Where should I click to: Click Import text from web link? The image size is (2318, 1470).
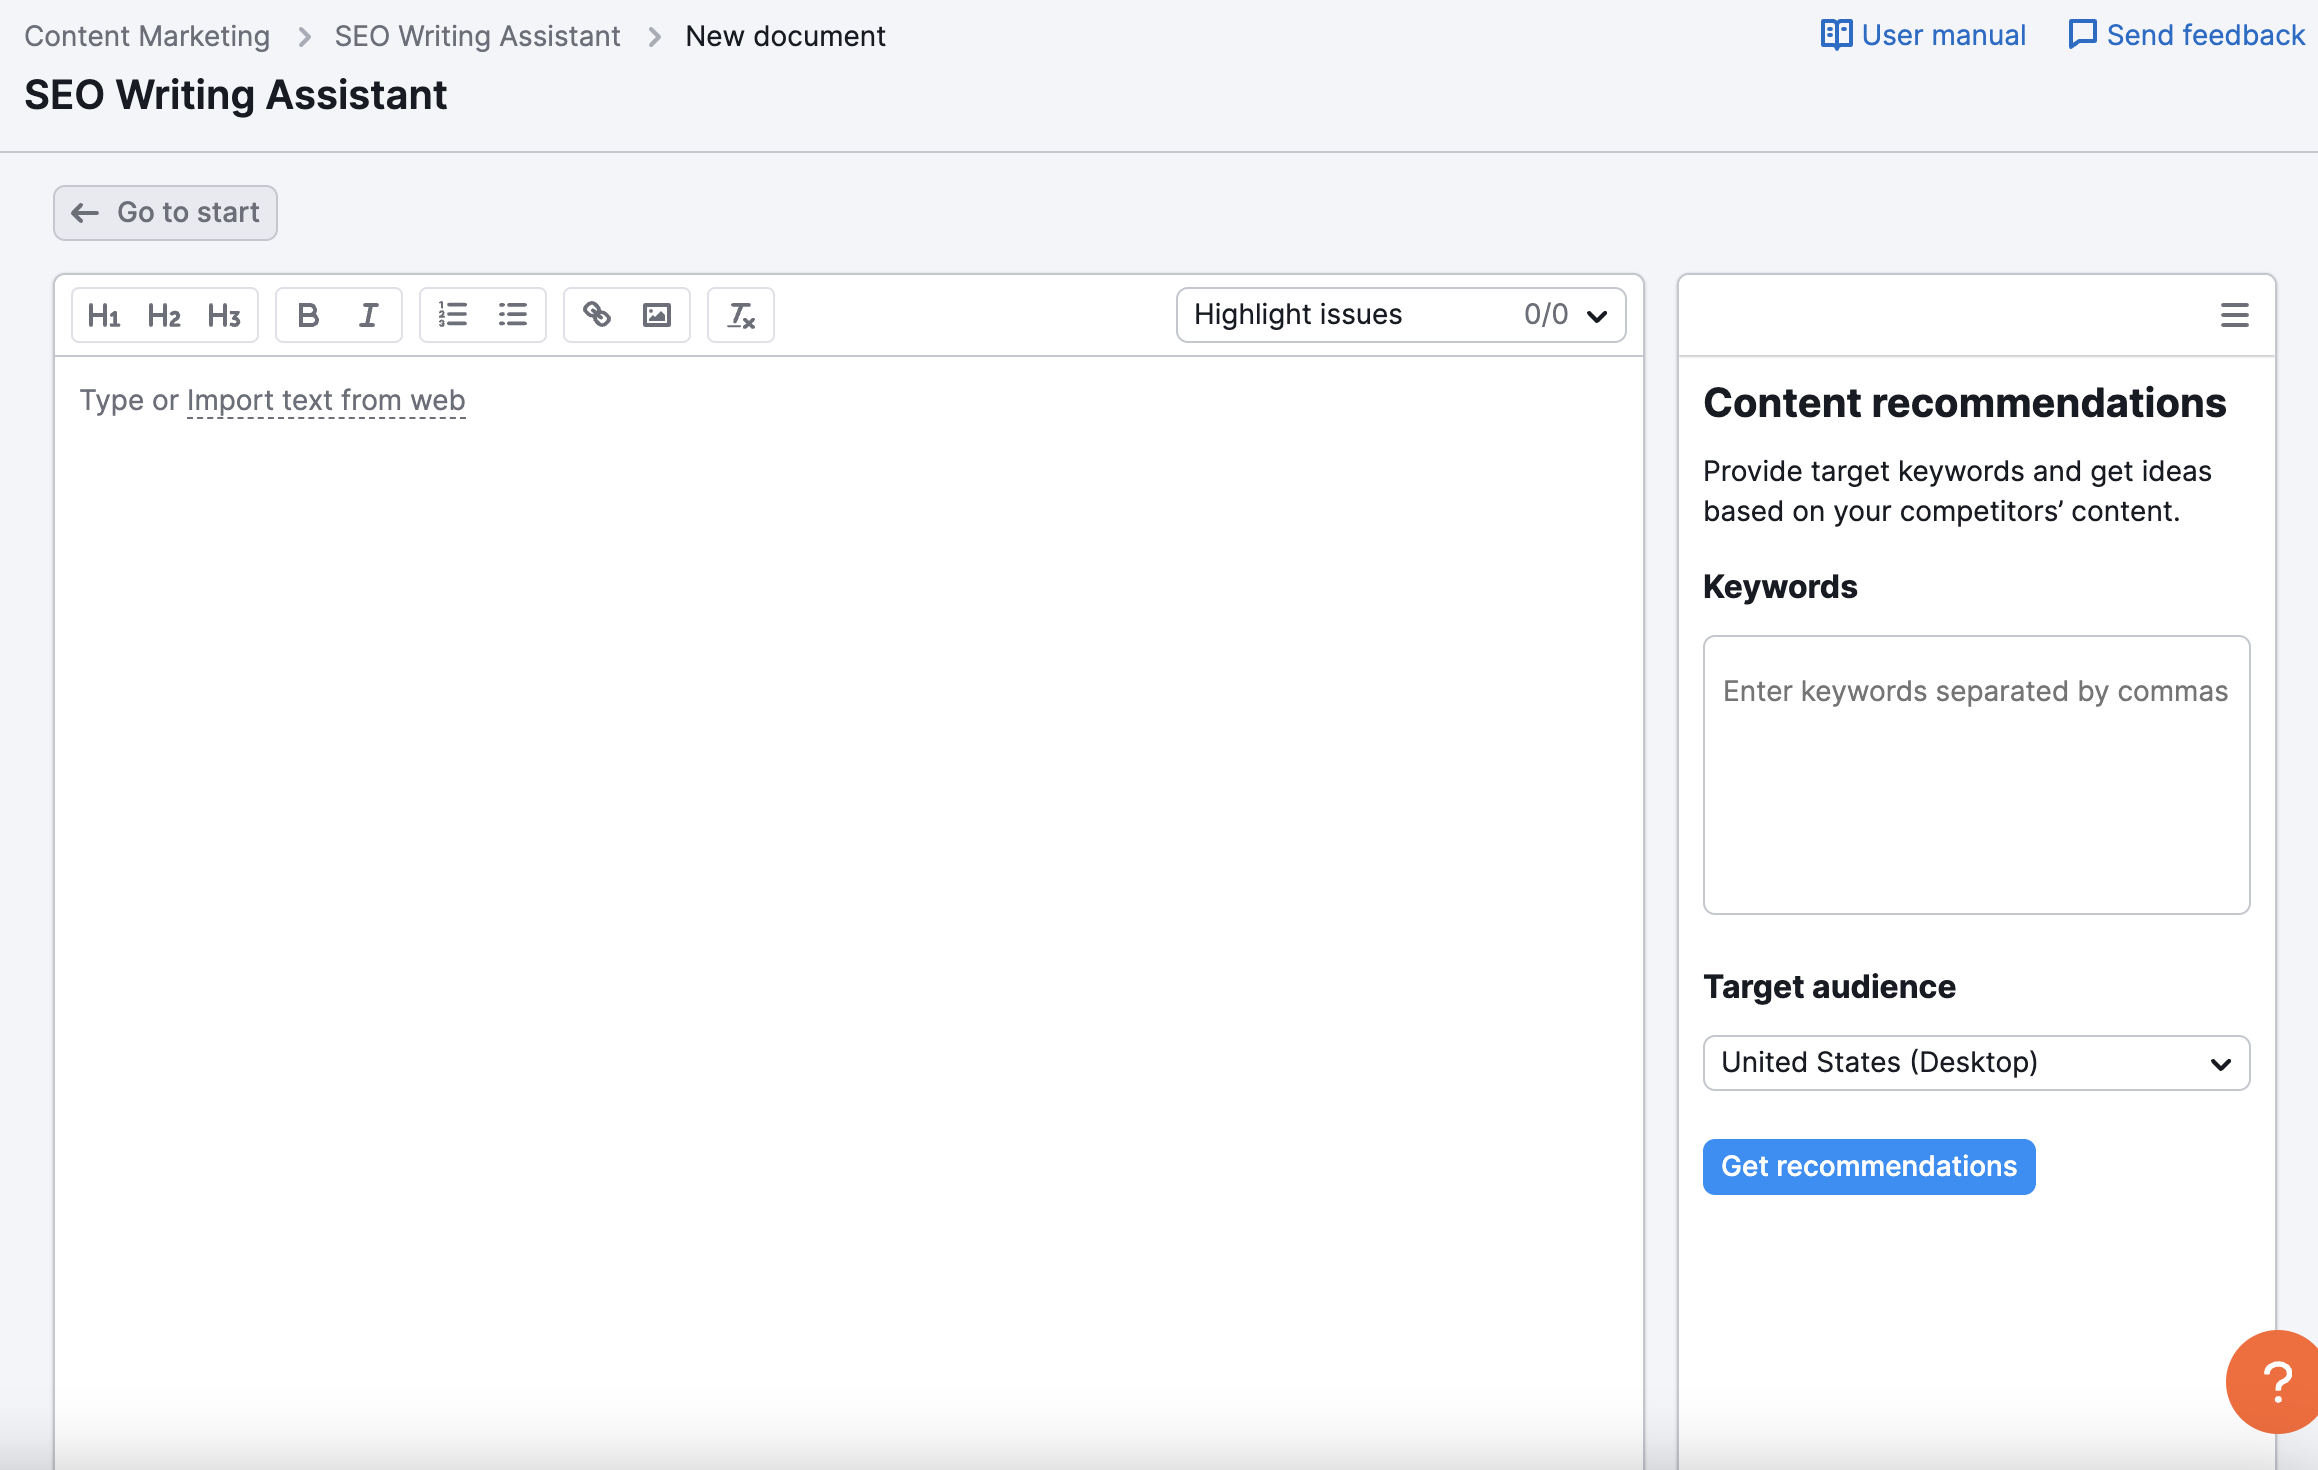click(x=326, y=400)
